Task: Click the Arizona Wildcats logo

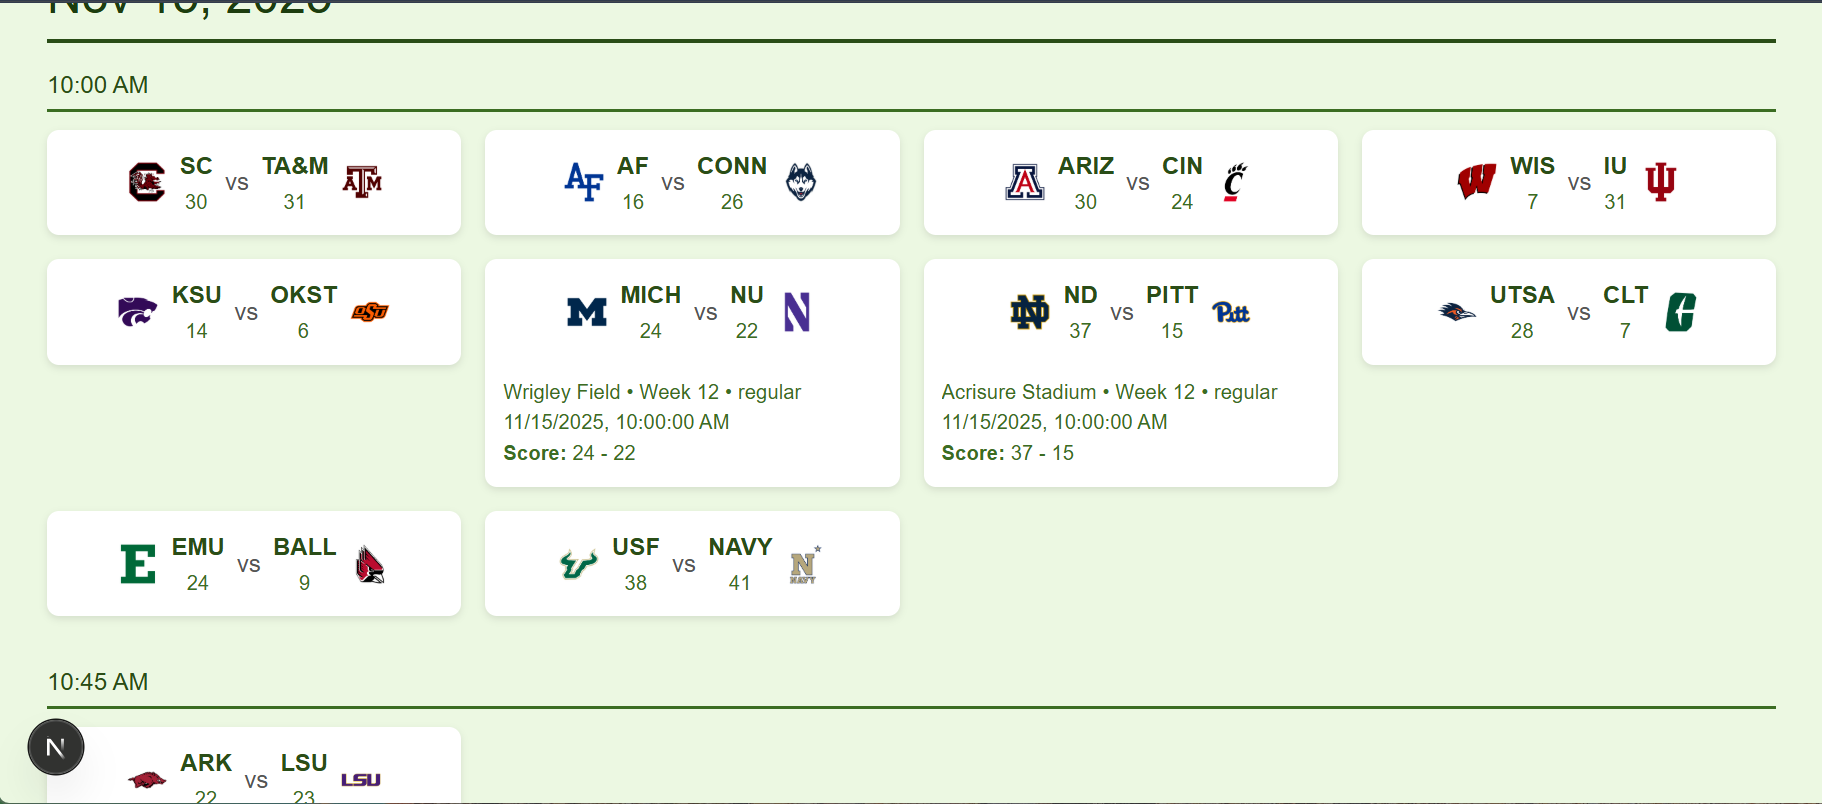Action: point(1025,182)
